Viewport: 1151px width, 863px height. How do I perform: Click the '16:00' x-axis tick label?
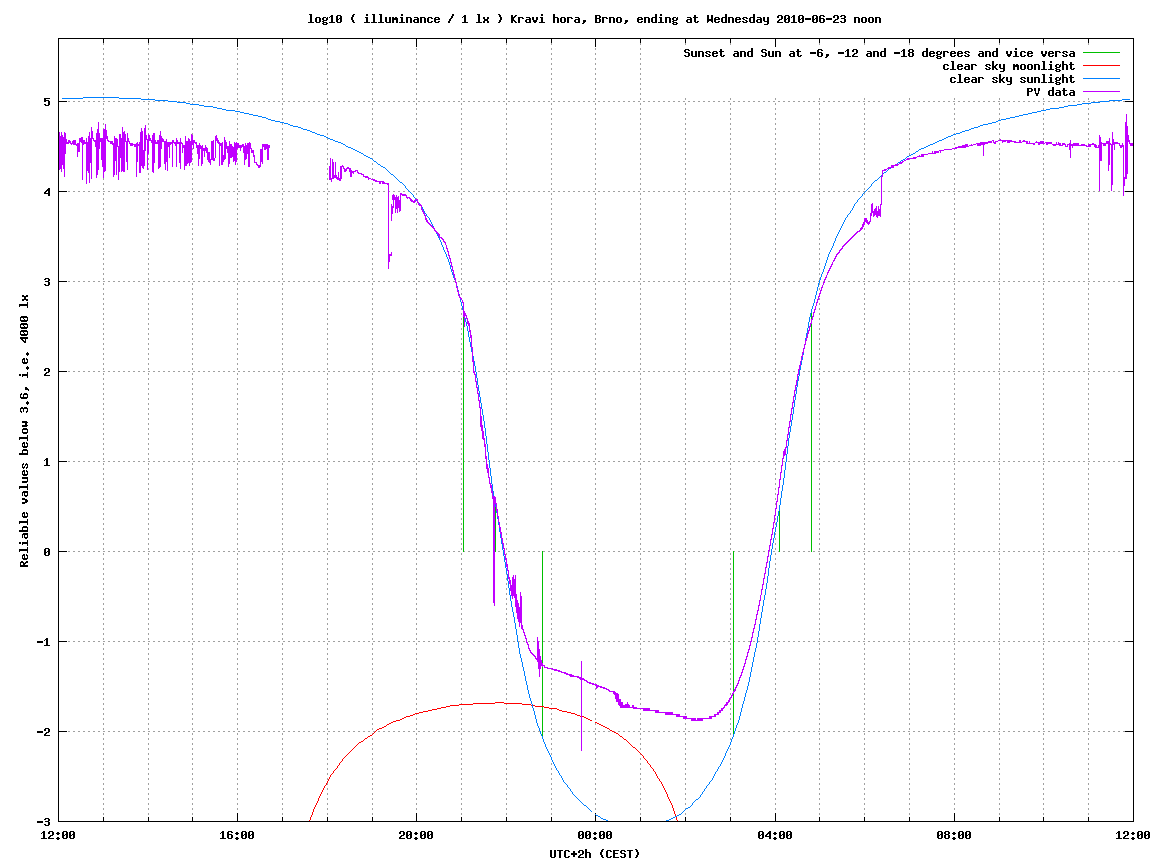click(237, 836)
